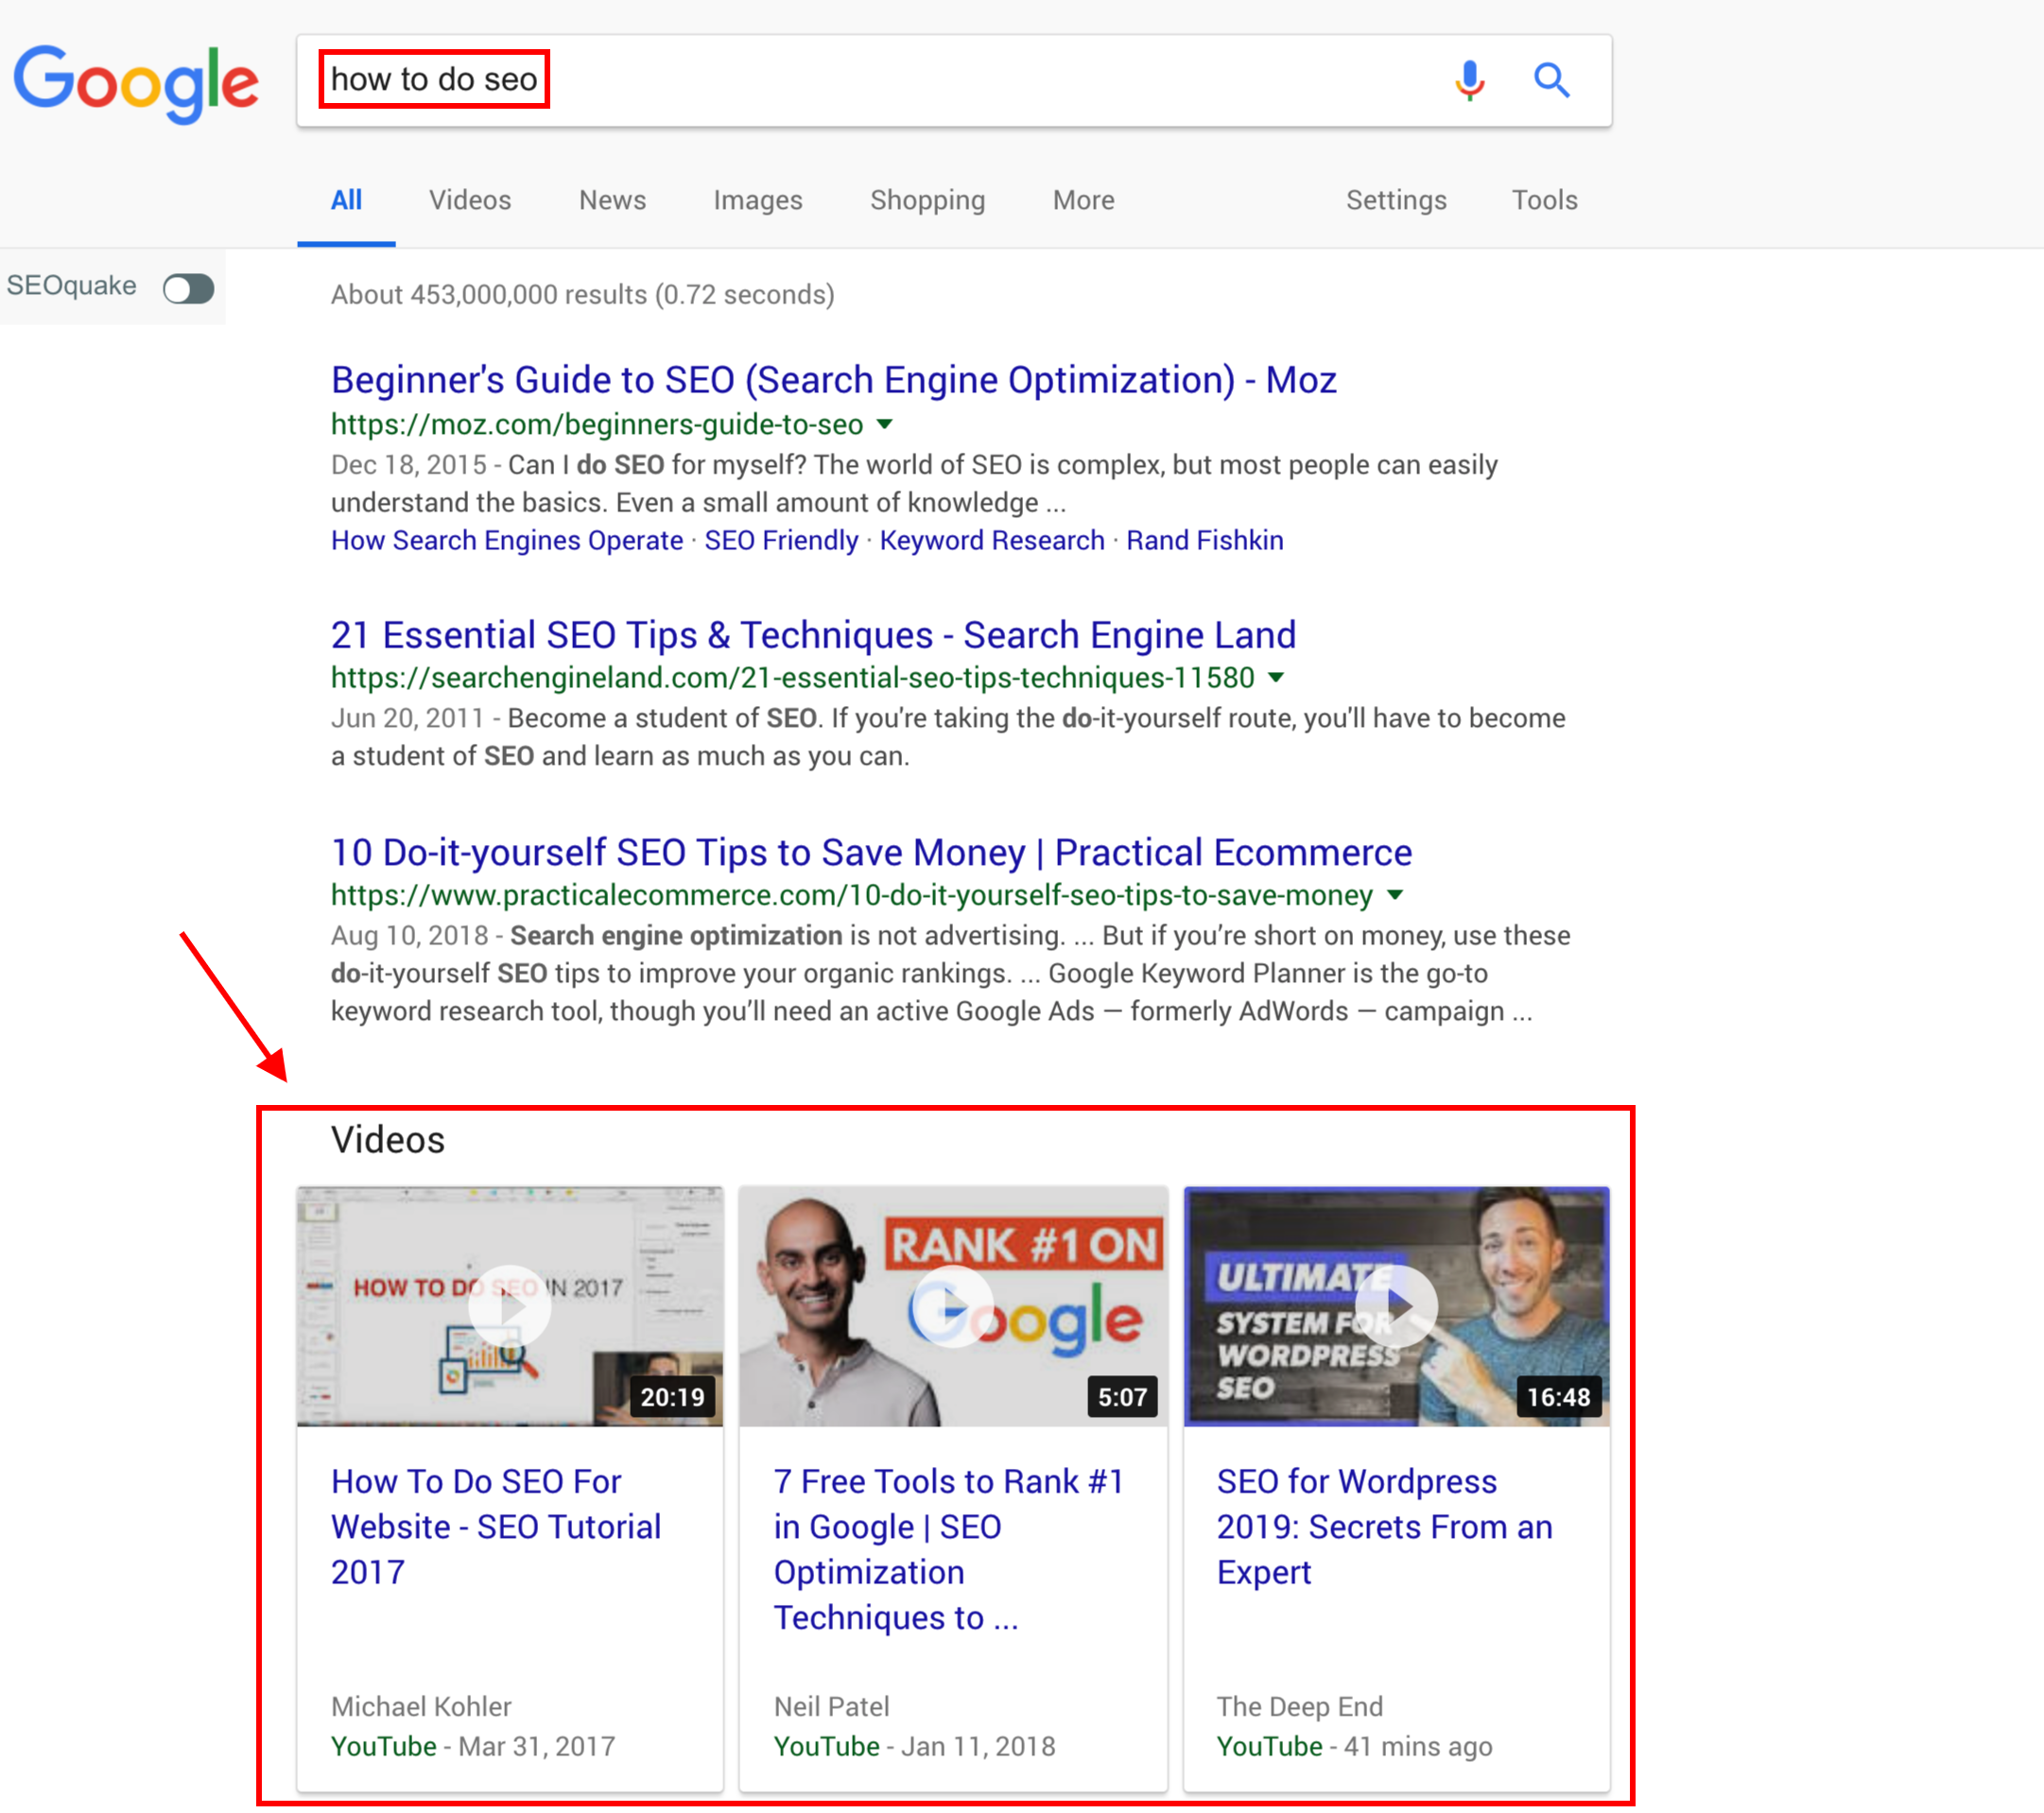Switch to the All results tab
This screenshot has width=2044, height=1813.
pyautogui.click(x=346, y=200)
